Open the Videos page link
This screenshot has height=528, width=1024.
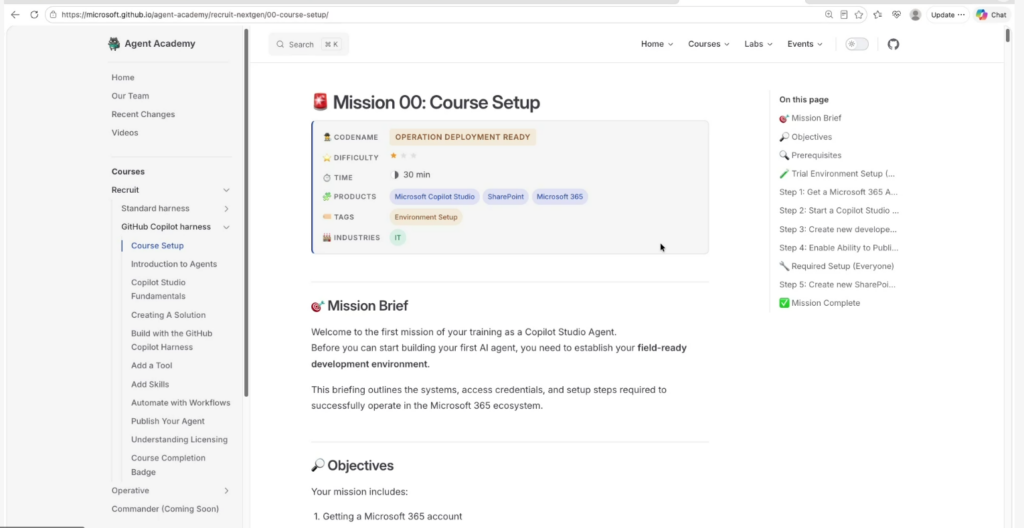(x=125, y=132)
